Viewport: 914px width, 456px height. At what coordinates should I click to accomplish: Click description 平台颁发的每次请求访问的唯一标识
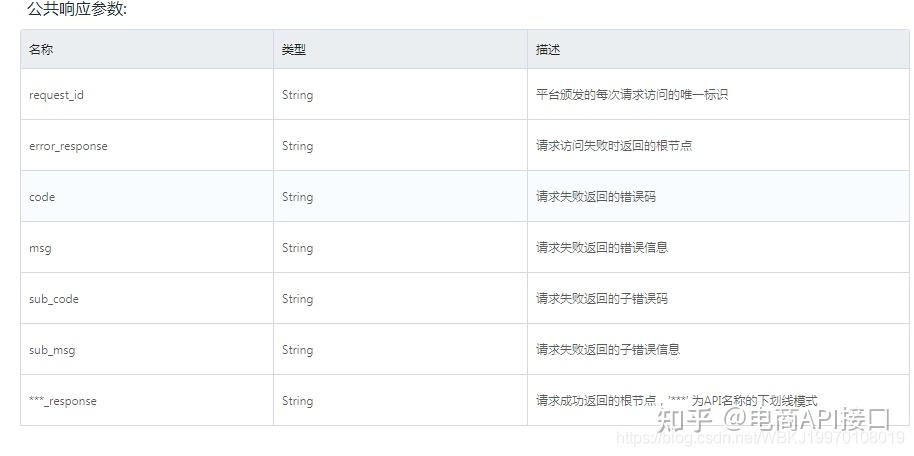click(x=632, y=95)
